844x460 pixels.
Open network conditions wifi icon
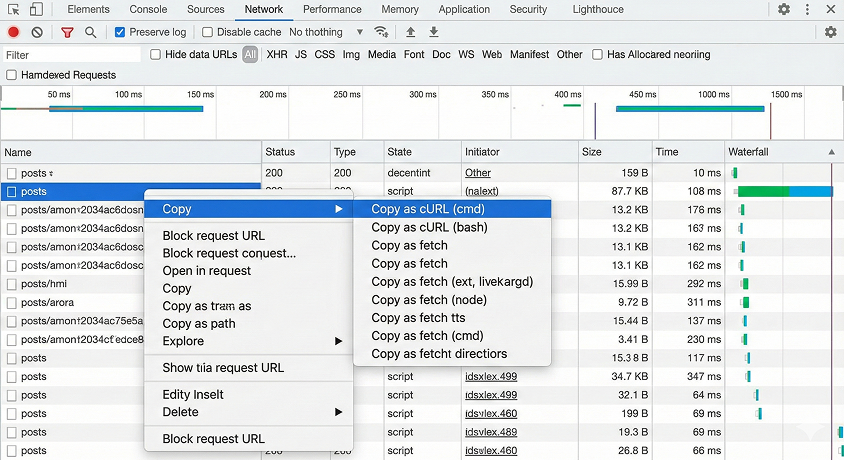coord(381,32)
